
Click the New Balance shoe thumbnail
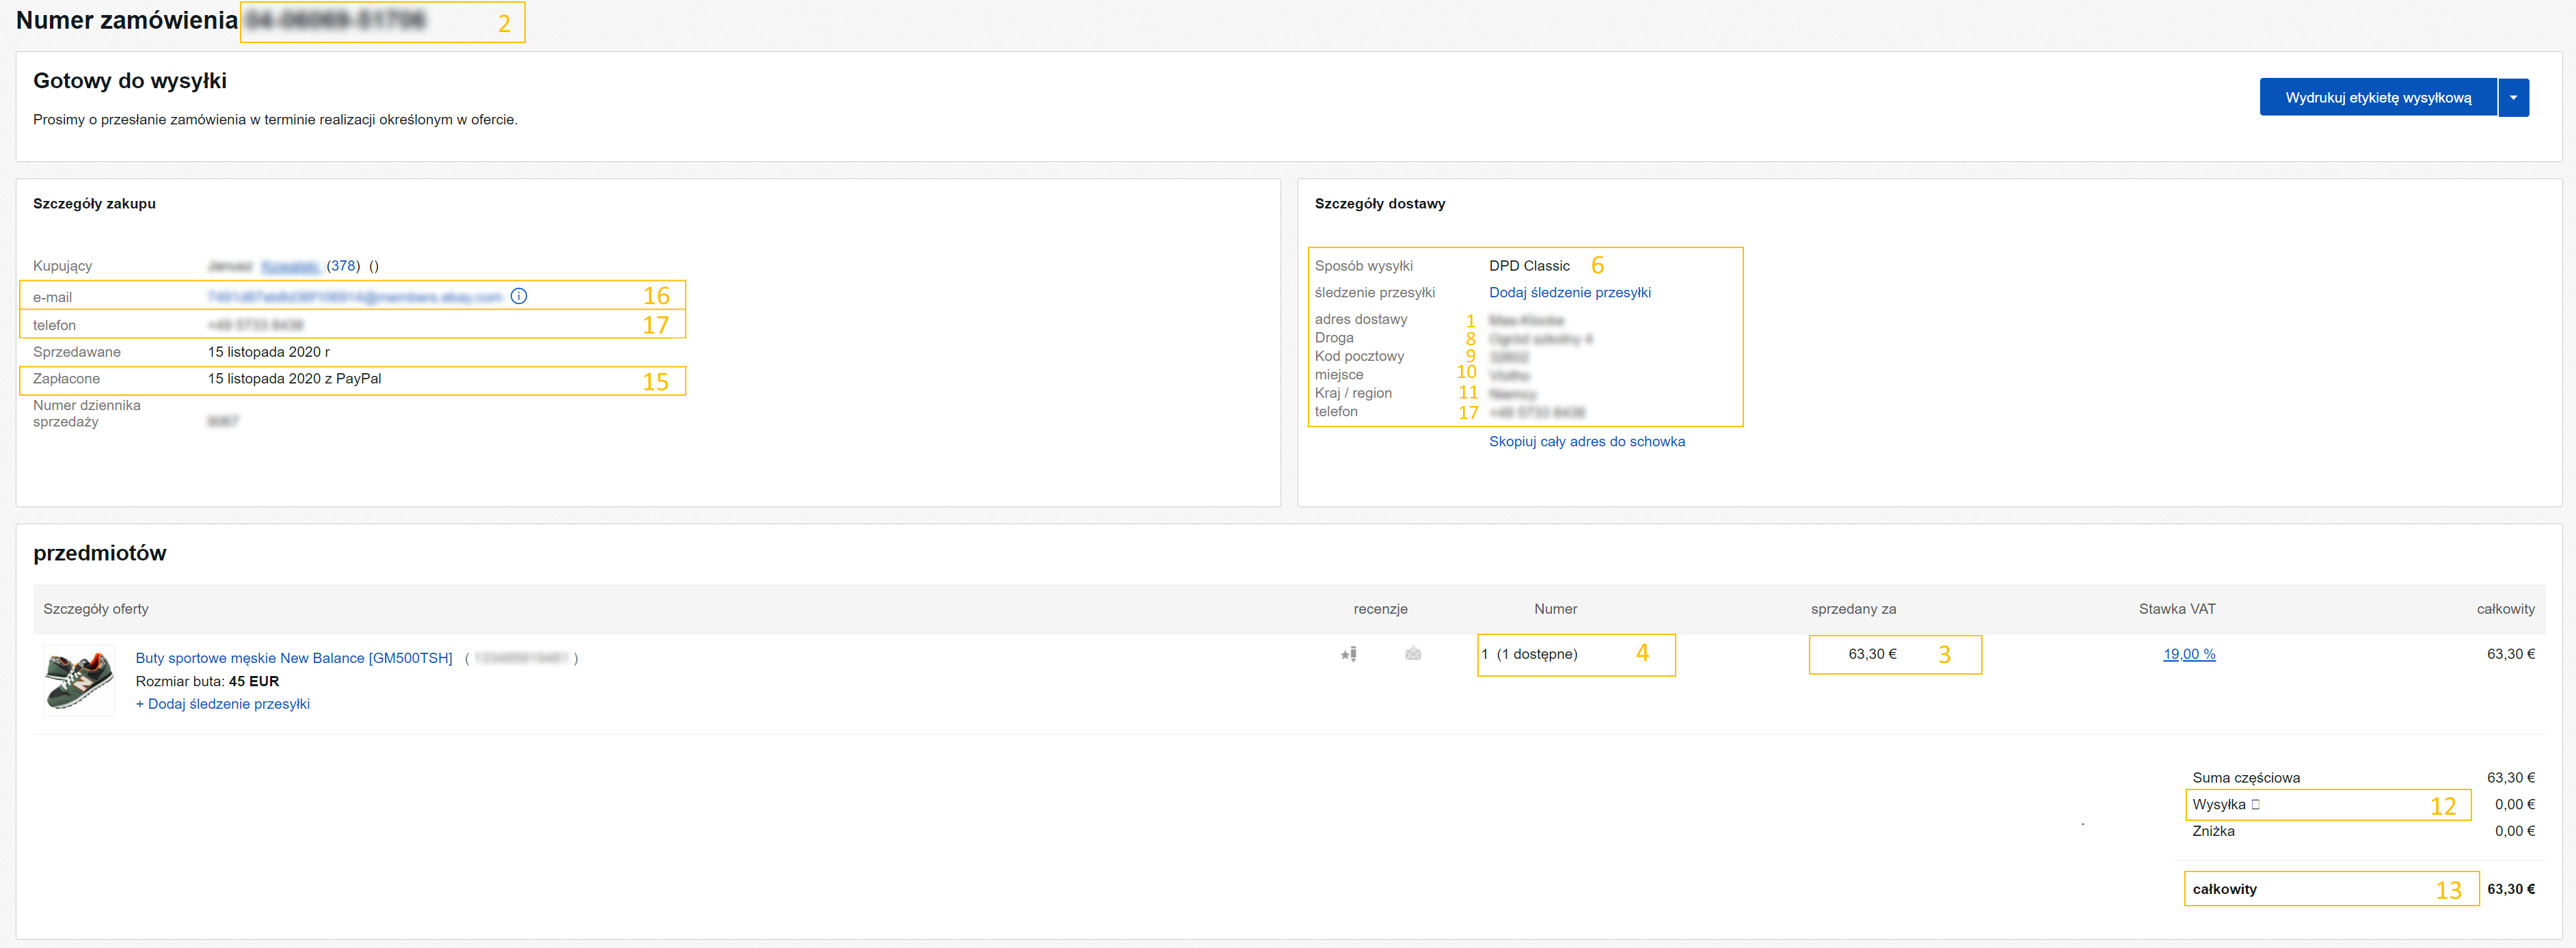[x=79, y=679]
